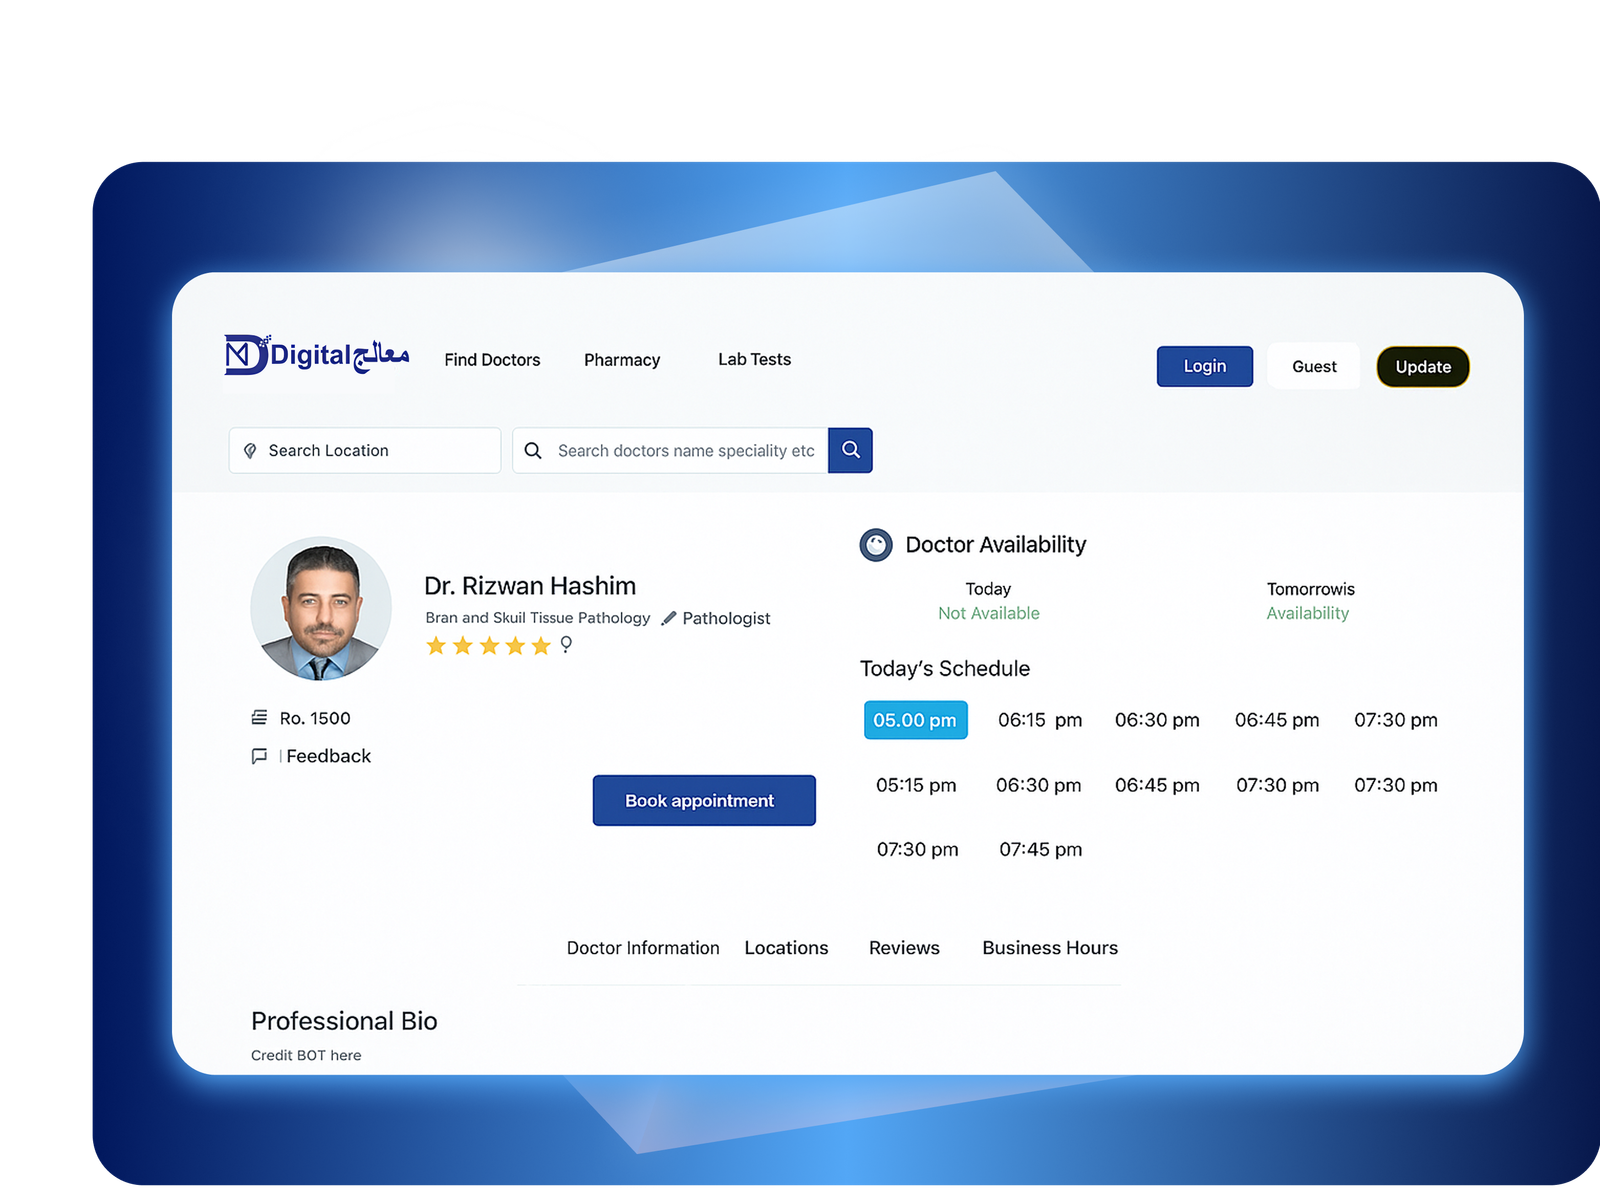Select the 06:15 pm time slot
Image resolution: width=1600 pixels, height=1202 pixels.
click(1039, 720)
